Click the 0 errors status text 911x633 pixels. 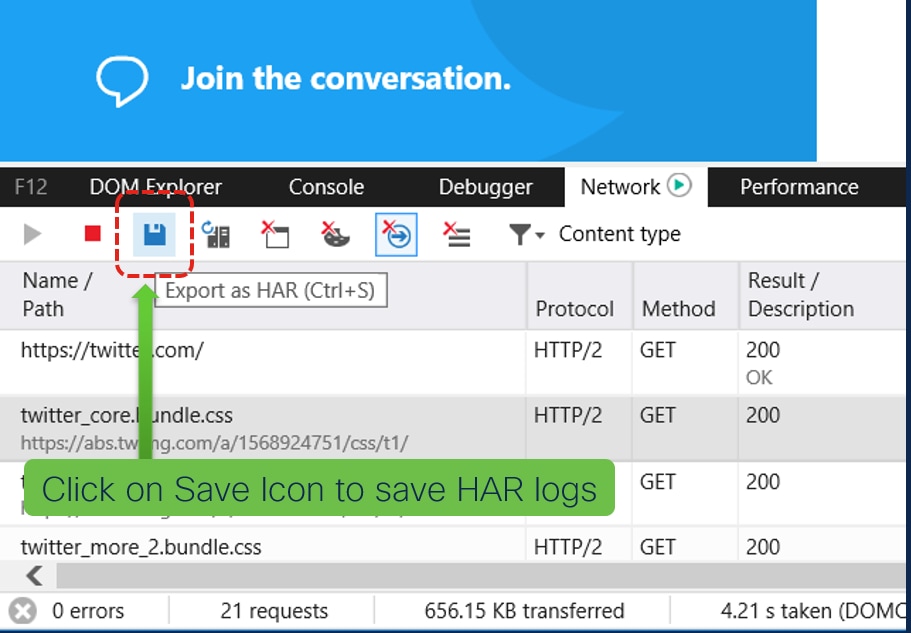88,612
